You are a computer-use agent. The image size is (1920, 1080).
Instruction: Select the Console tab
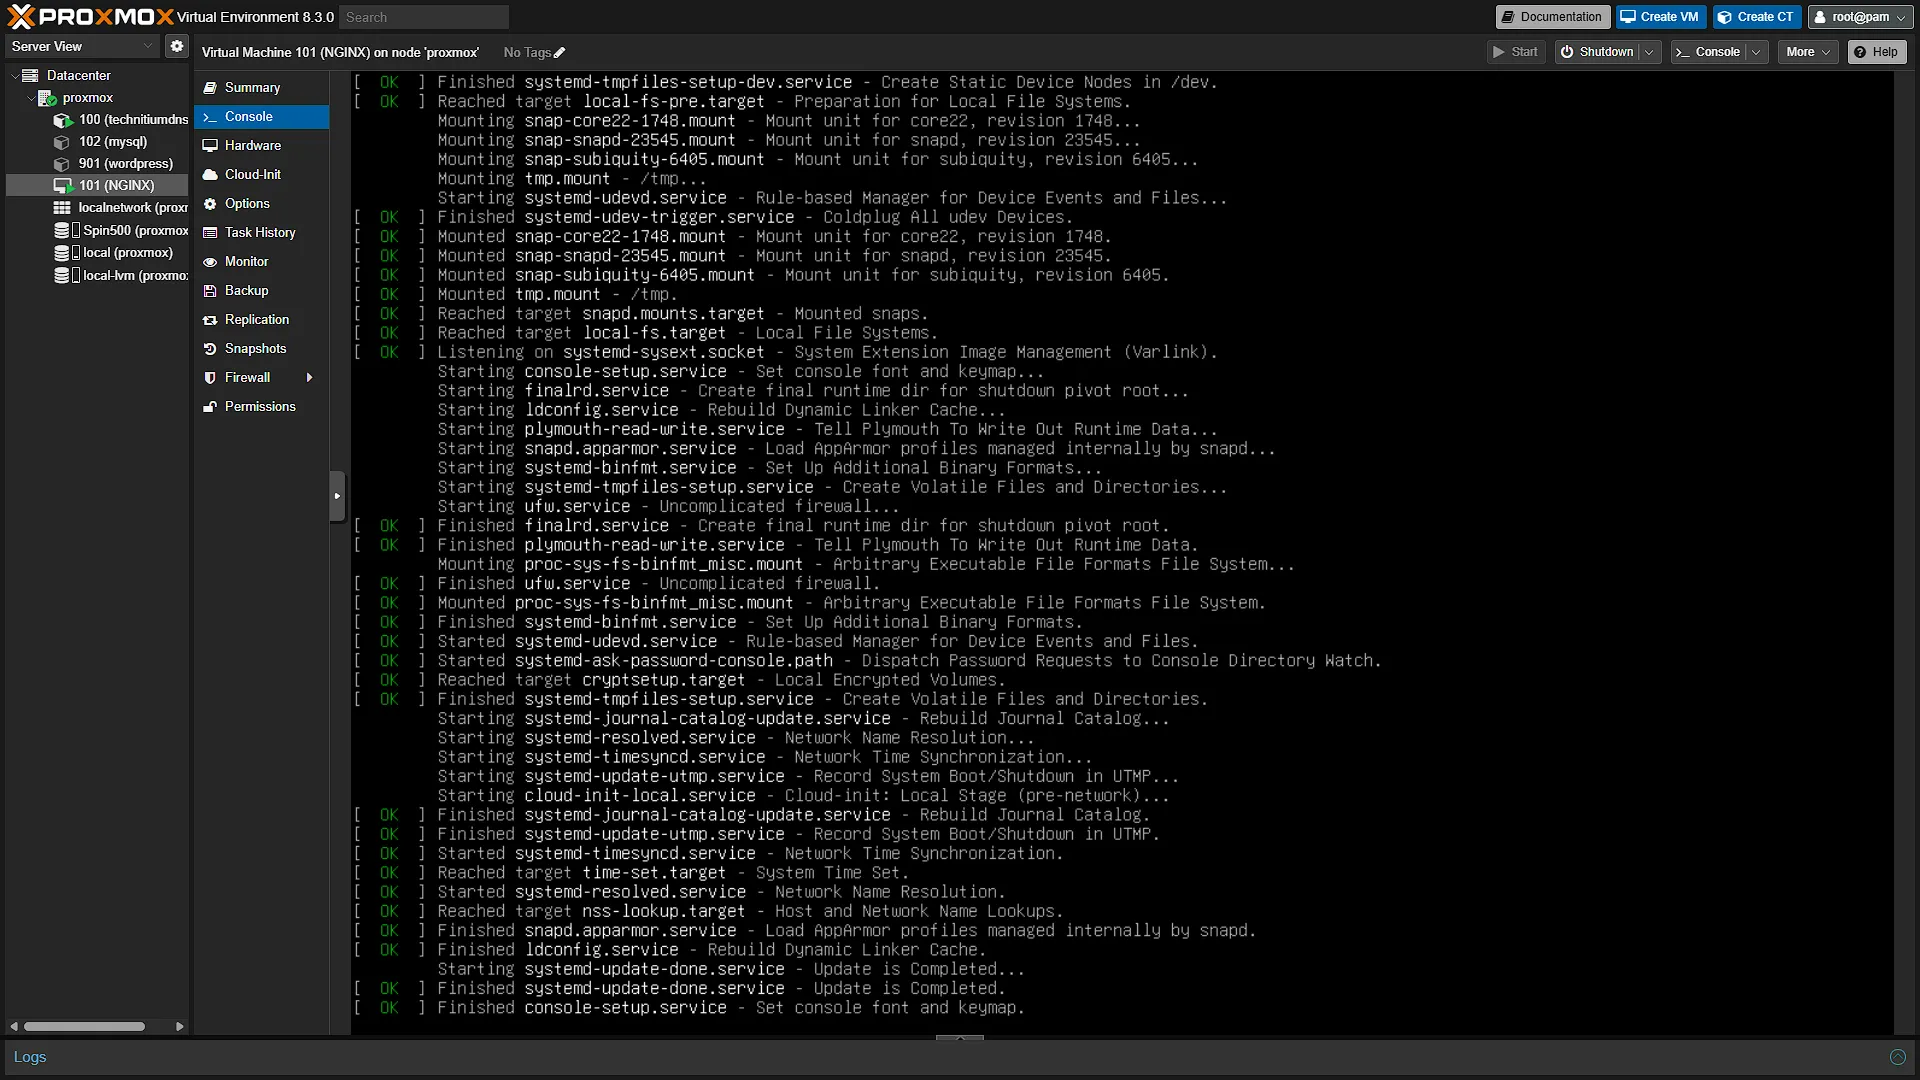tap(261, 117)
